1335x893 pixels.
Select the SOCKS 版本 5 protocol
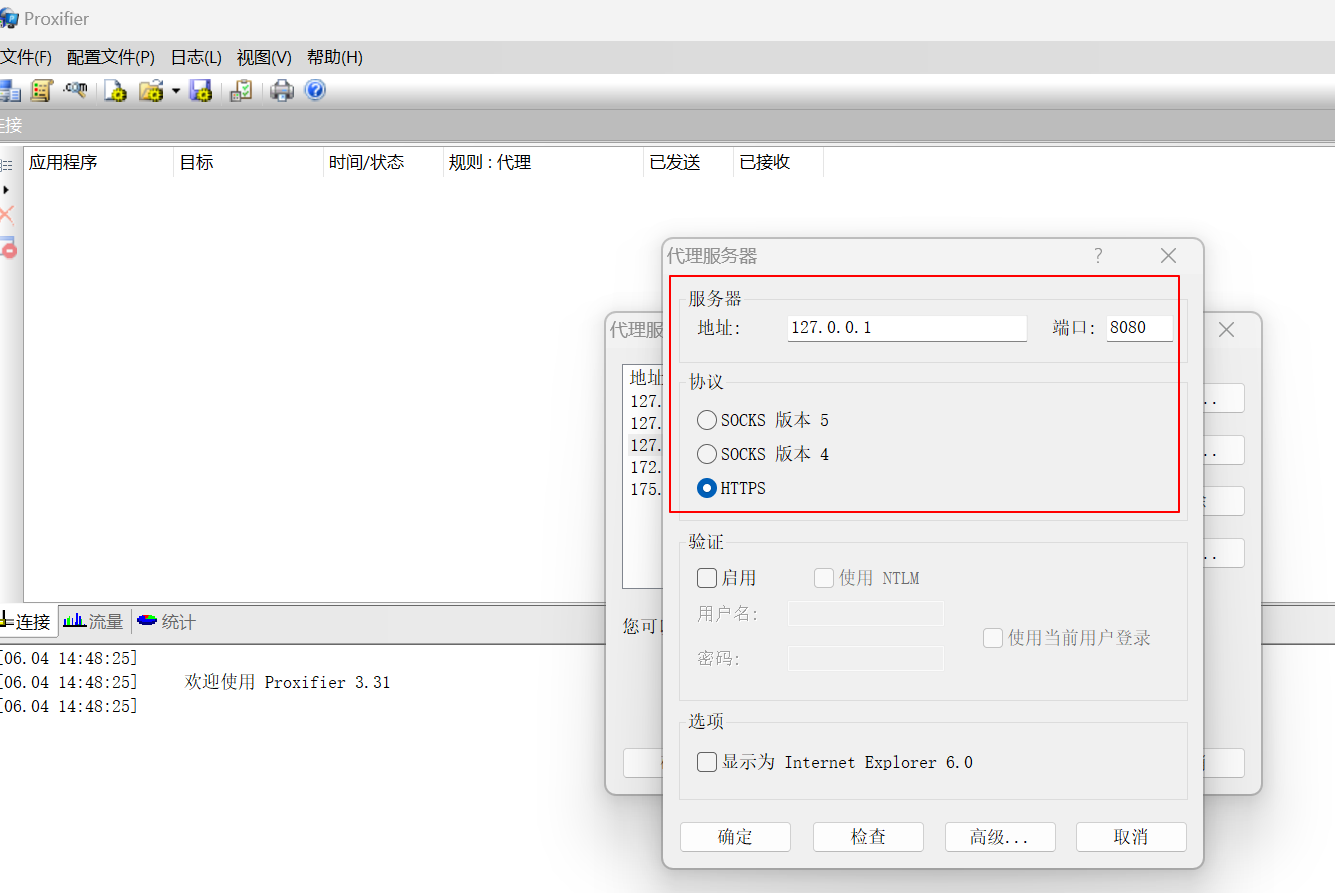[x=707, y=420]
